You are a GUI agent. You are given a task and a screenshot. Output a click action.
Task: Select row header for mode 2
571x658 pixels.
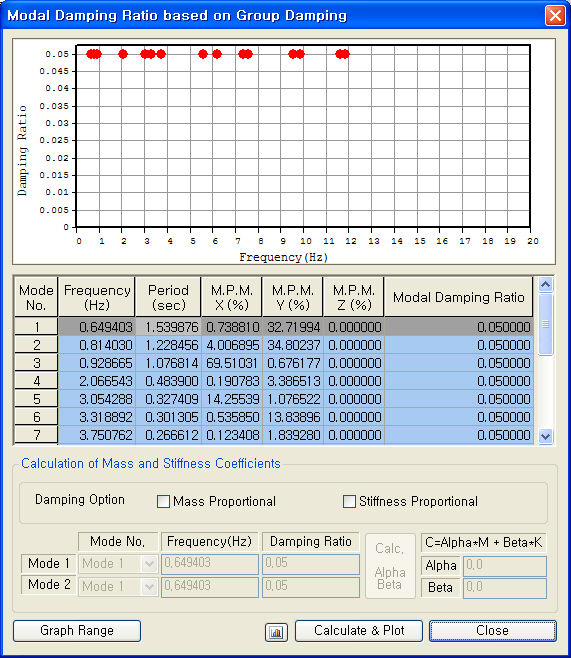[x=36, y=345]
